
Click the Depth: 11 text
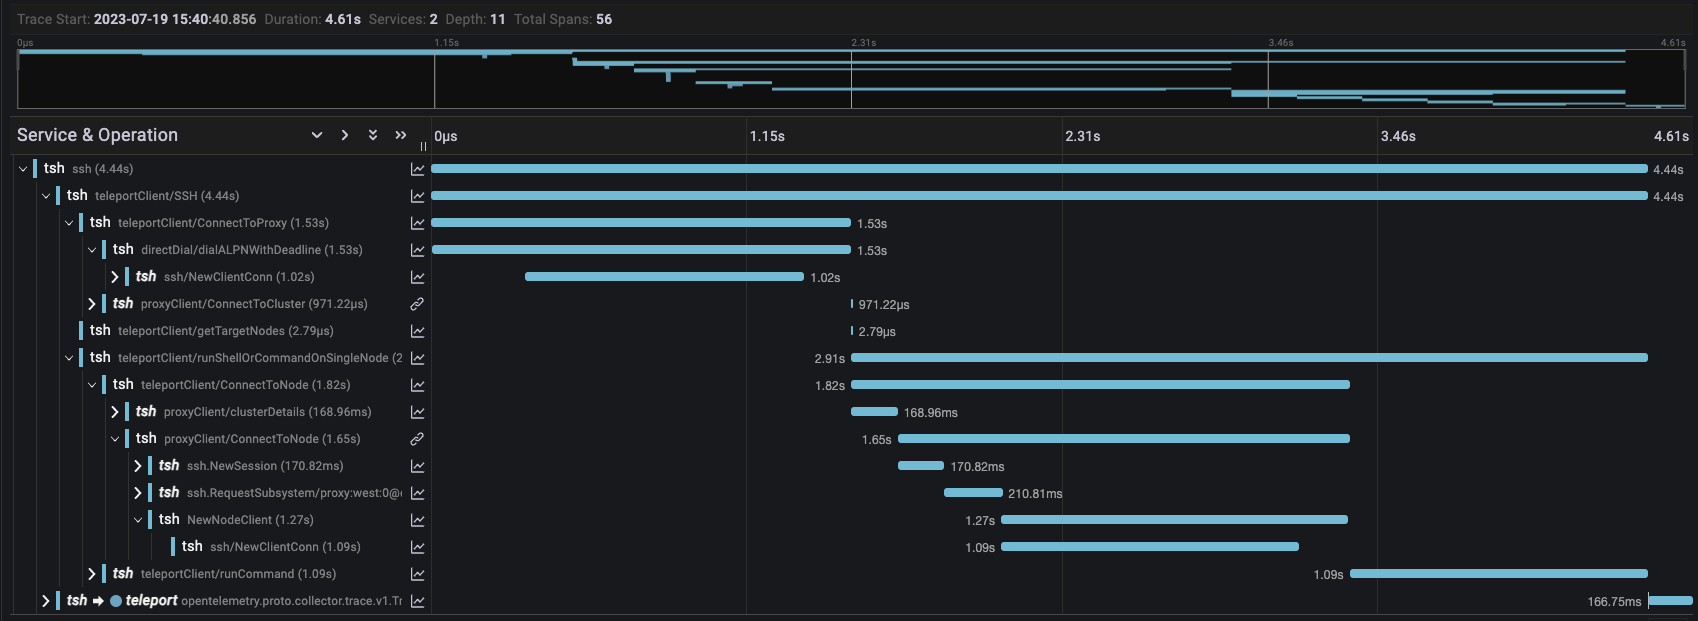[476, 19]
